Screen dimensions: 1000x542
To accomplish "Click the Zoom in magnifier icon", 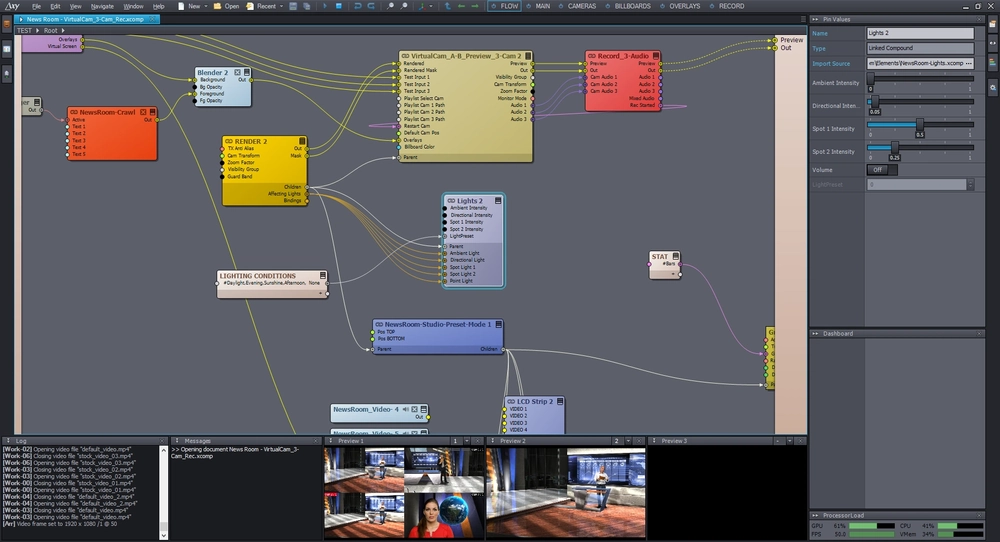I will tap(390, 6).
